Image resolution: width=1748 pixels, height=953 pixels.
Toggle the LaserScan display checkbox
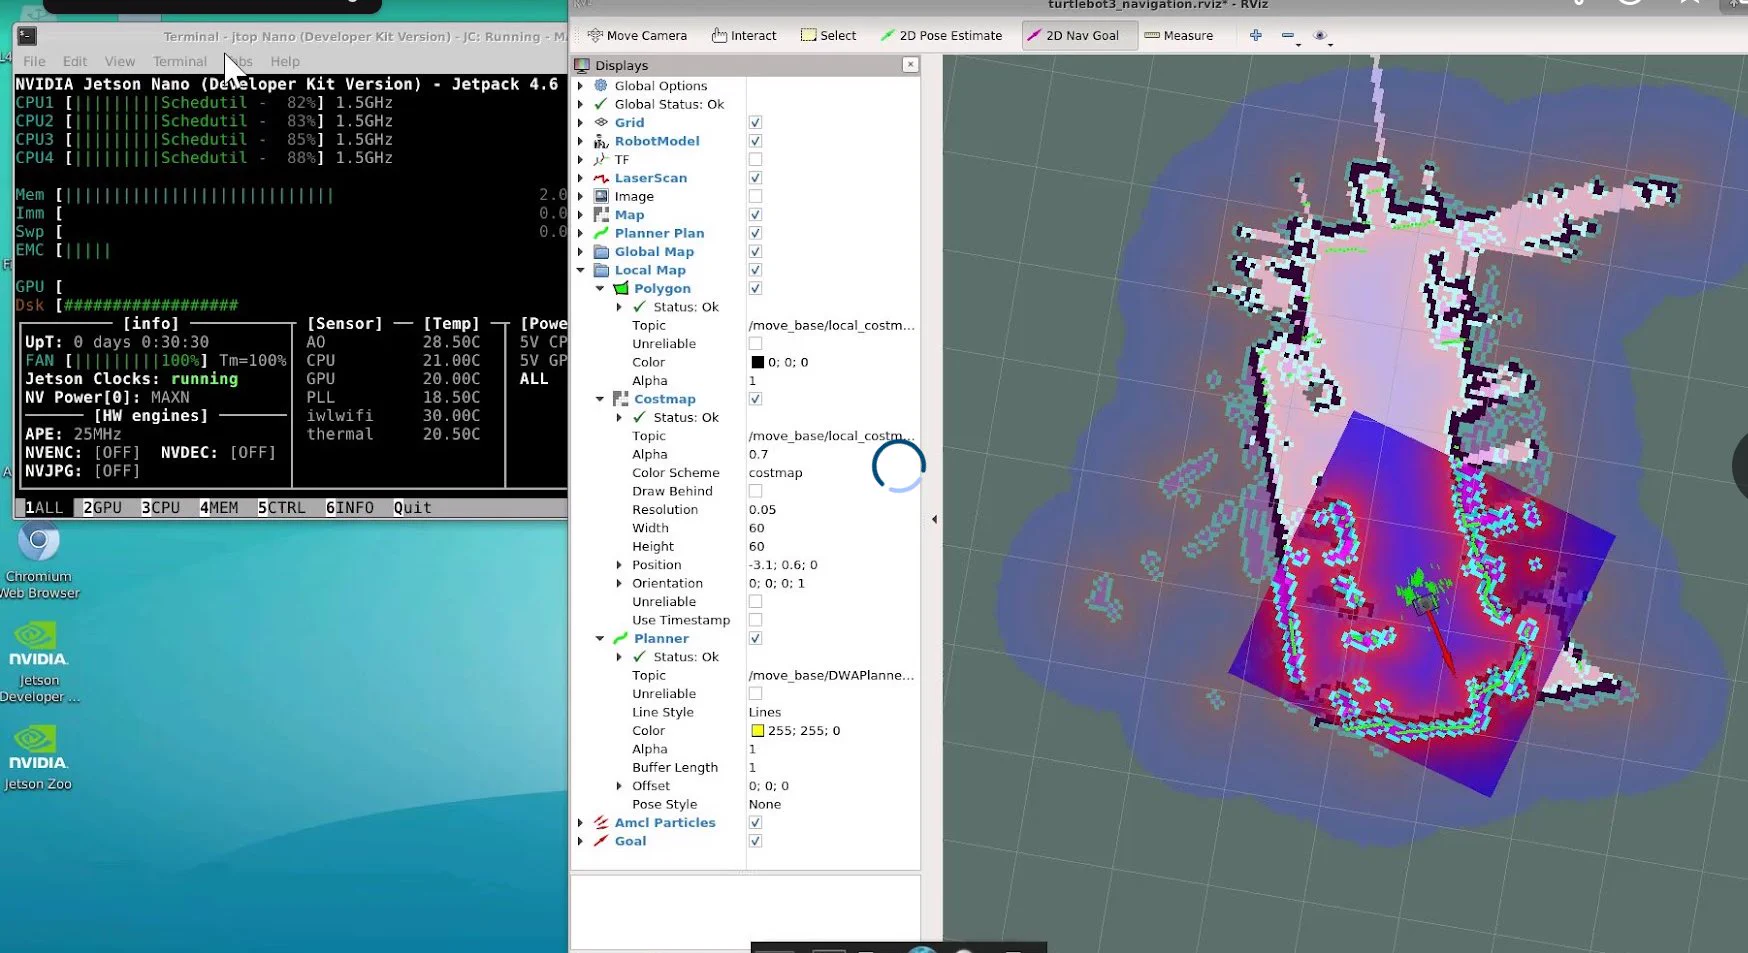755,178
